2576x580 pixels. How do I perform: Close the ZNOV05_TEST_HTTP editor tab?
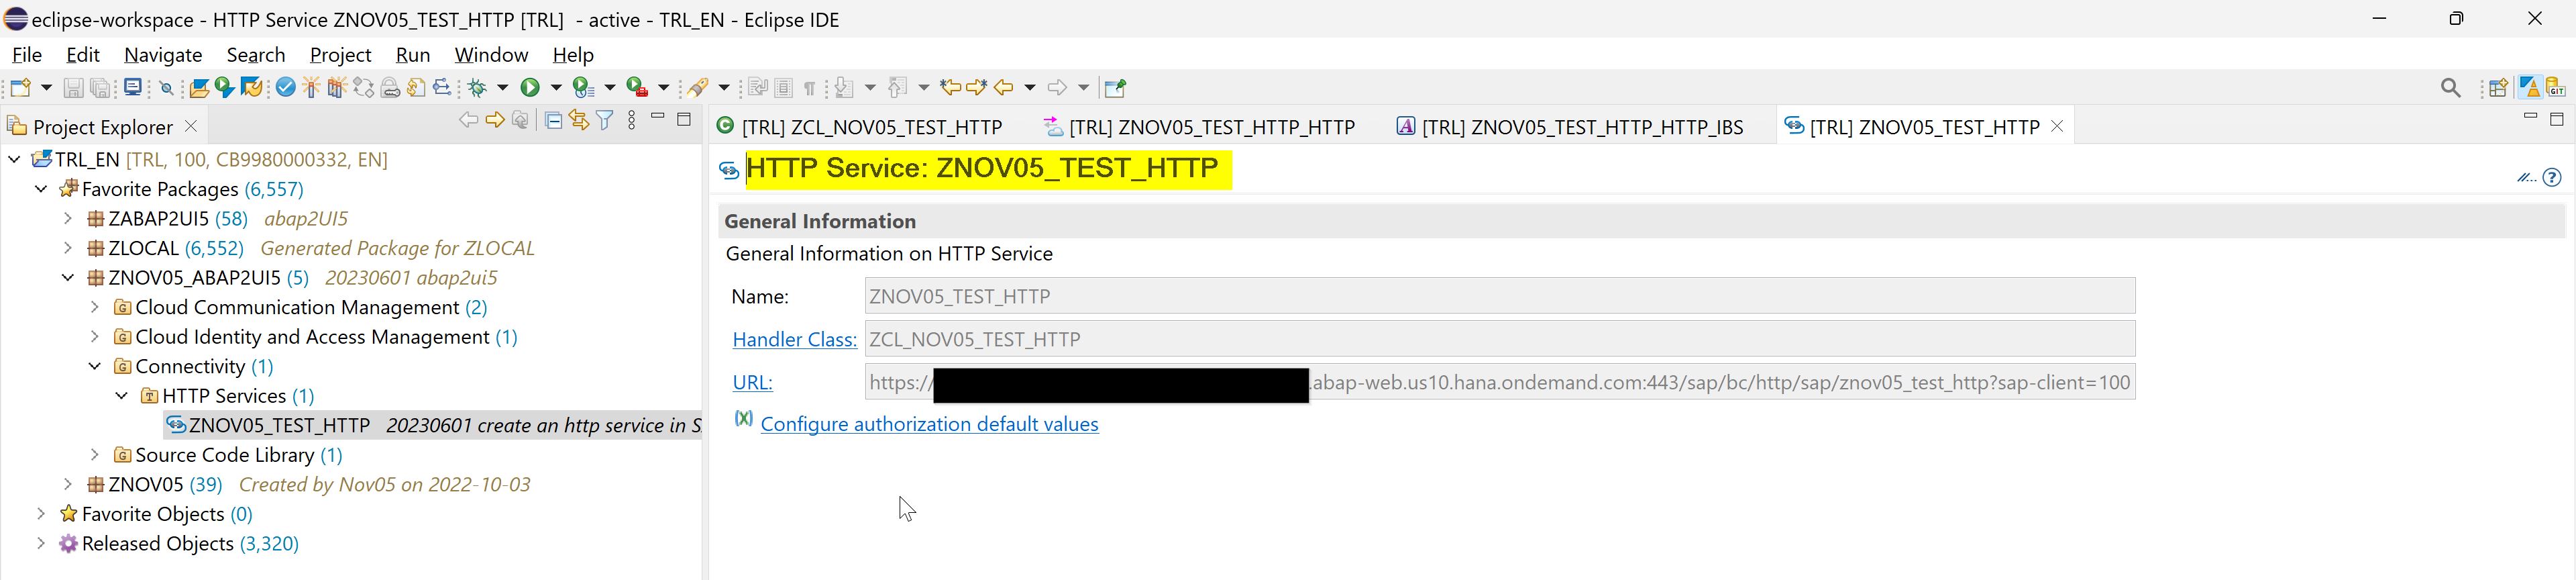2057,126
